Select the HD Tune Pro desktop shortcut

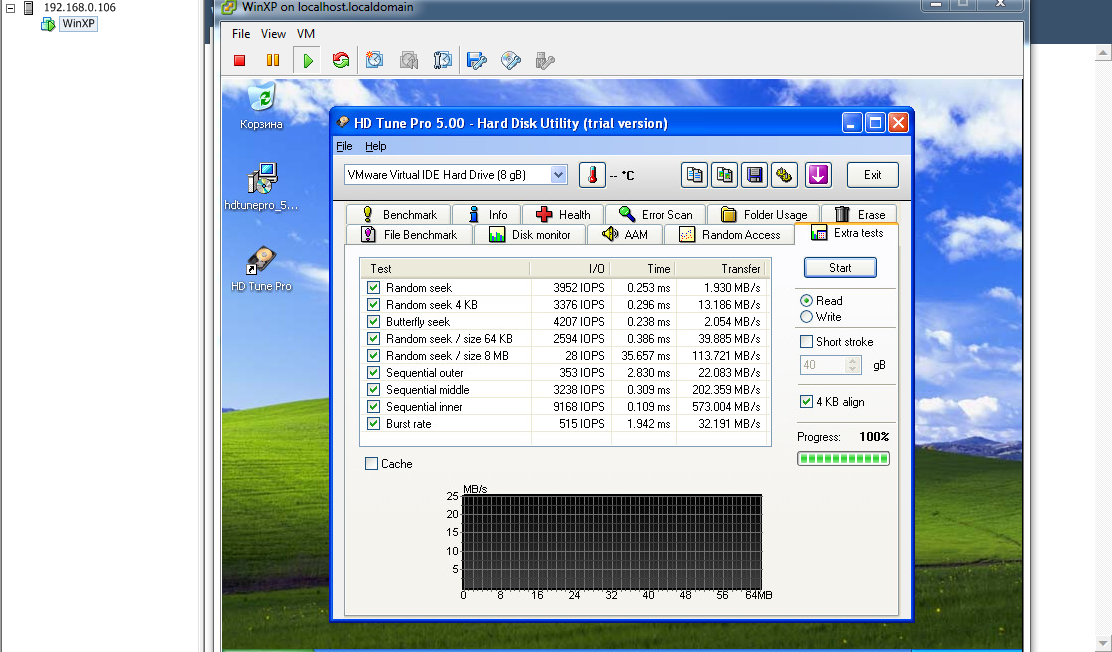pyautogui.click(x=262, y=269)
